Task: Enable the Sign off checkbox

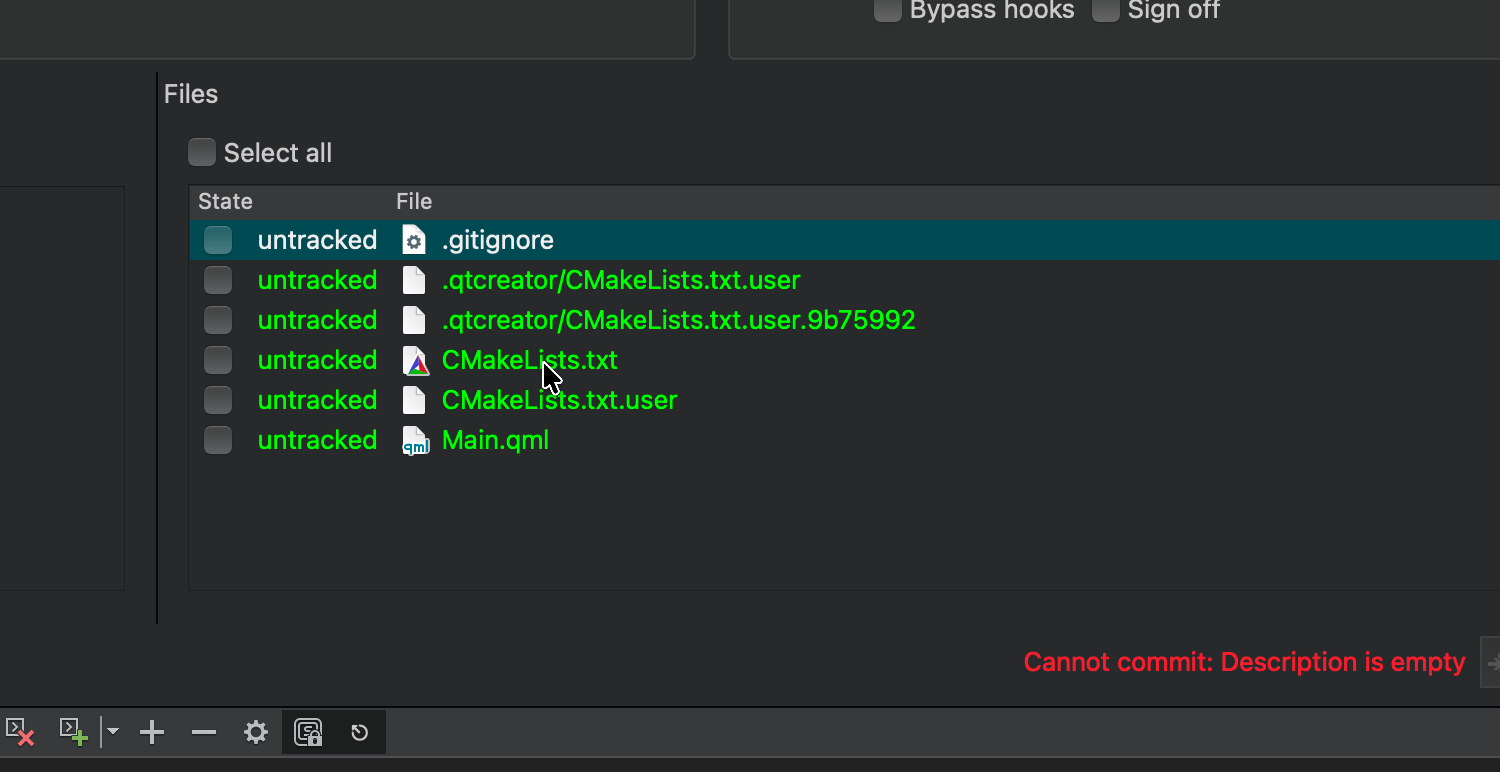Action: click(1105, 11)
